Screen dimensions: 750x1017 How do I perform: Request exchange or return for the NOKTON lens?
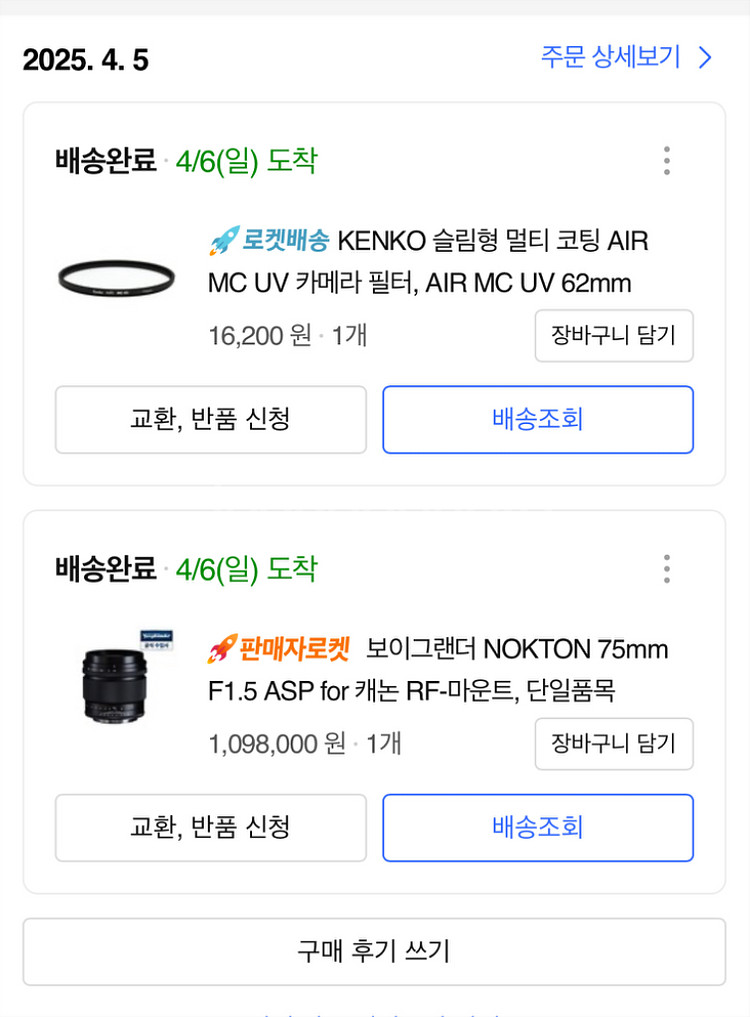pos(210,827)
